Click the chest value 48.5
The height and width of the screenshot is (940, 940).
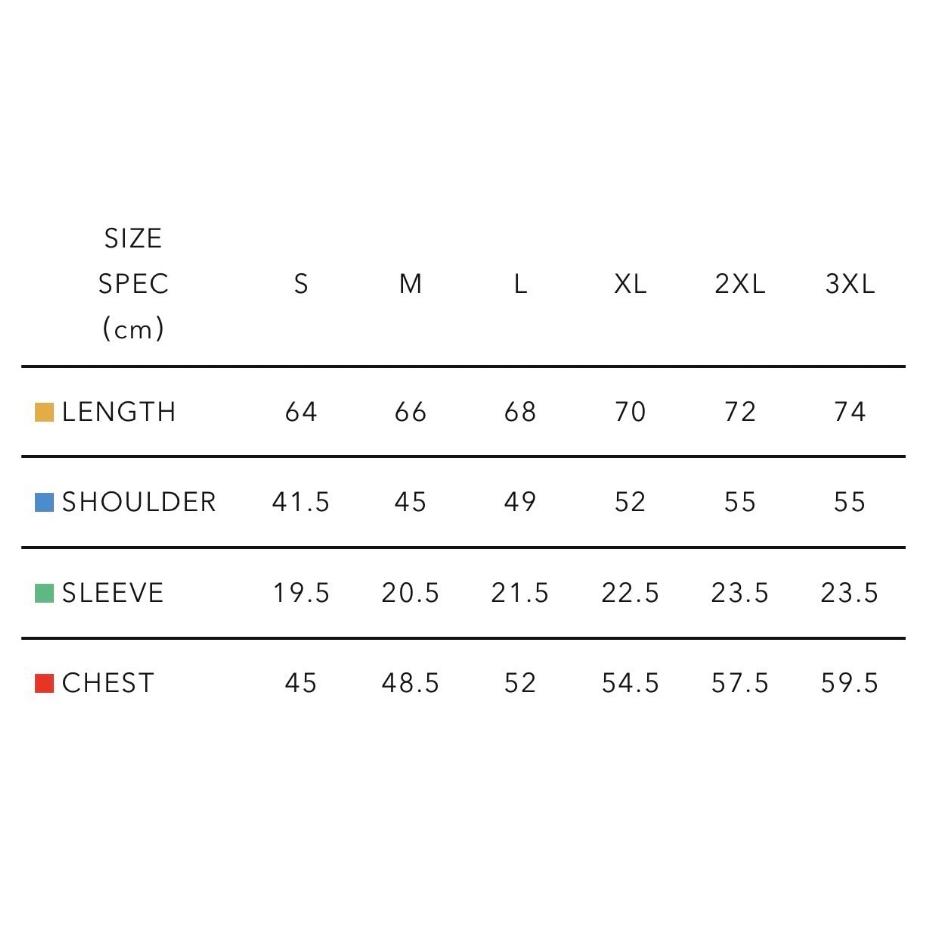(x=411, y=683)
